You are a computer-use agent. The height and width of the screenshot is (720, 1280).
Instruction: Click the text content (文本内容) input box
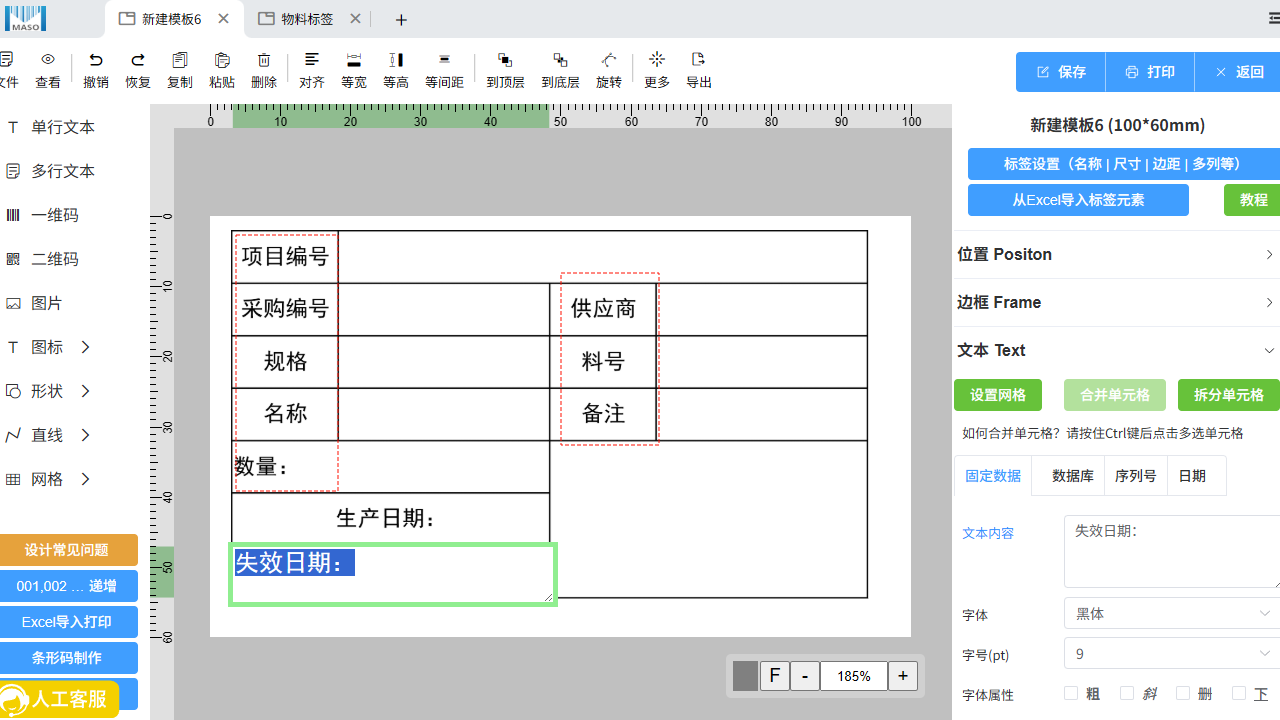pyautogui.click(x=1172, y=552)
